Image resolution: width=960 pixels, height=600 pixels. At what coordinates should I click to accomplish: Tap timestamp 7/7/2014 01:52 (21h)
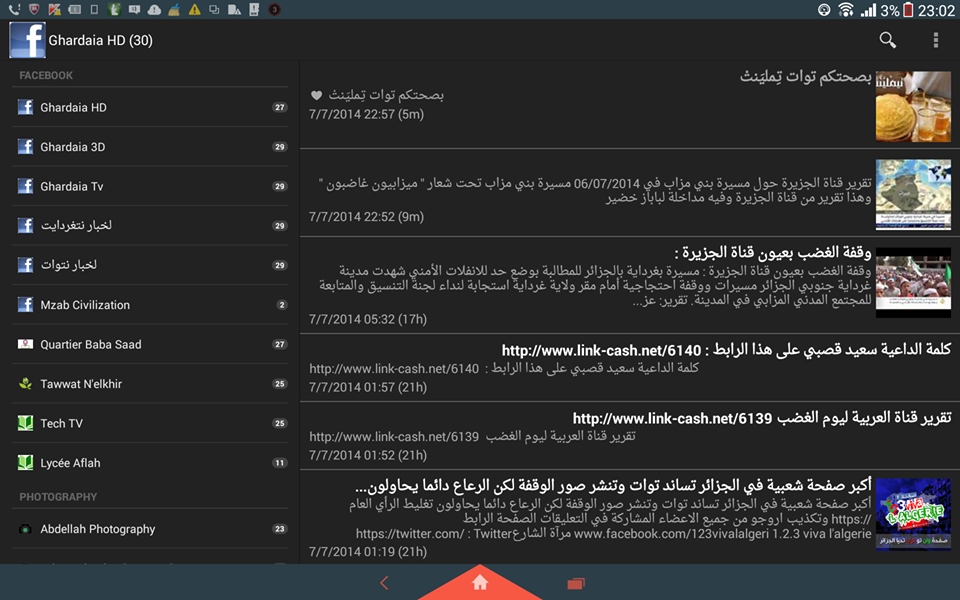pyautogui.click(x=367, y=456)
